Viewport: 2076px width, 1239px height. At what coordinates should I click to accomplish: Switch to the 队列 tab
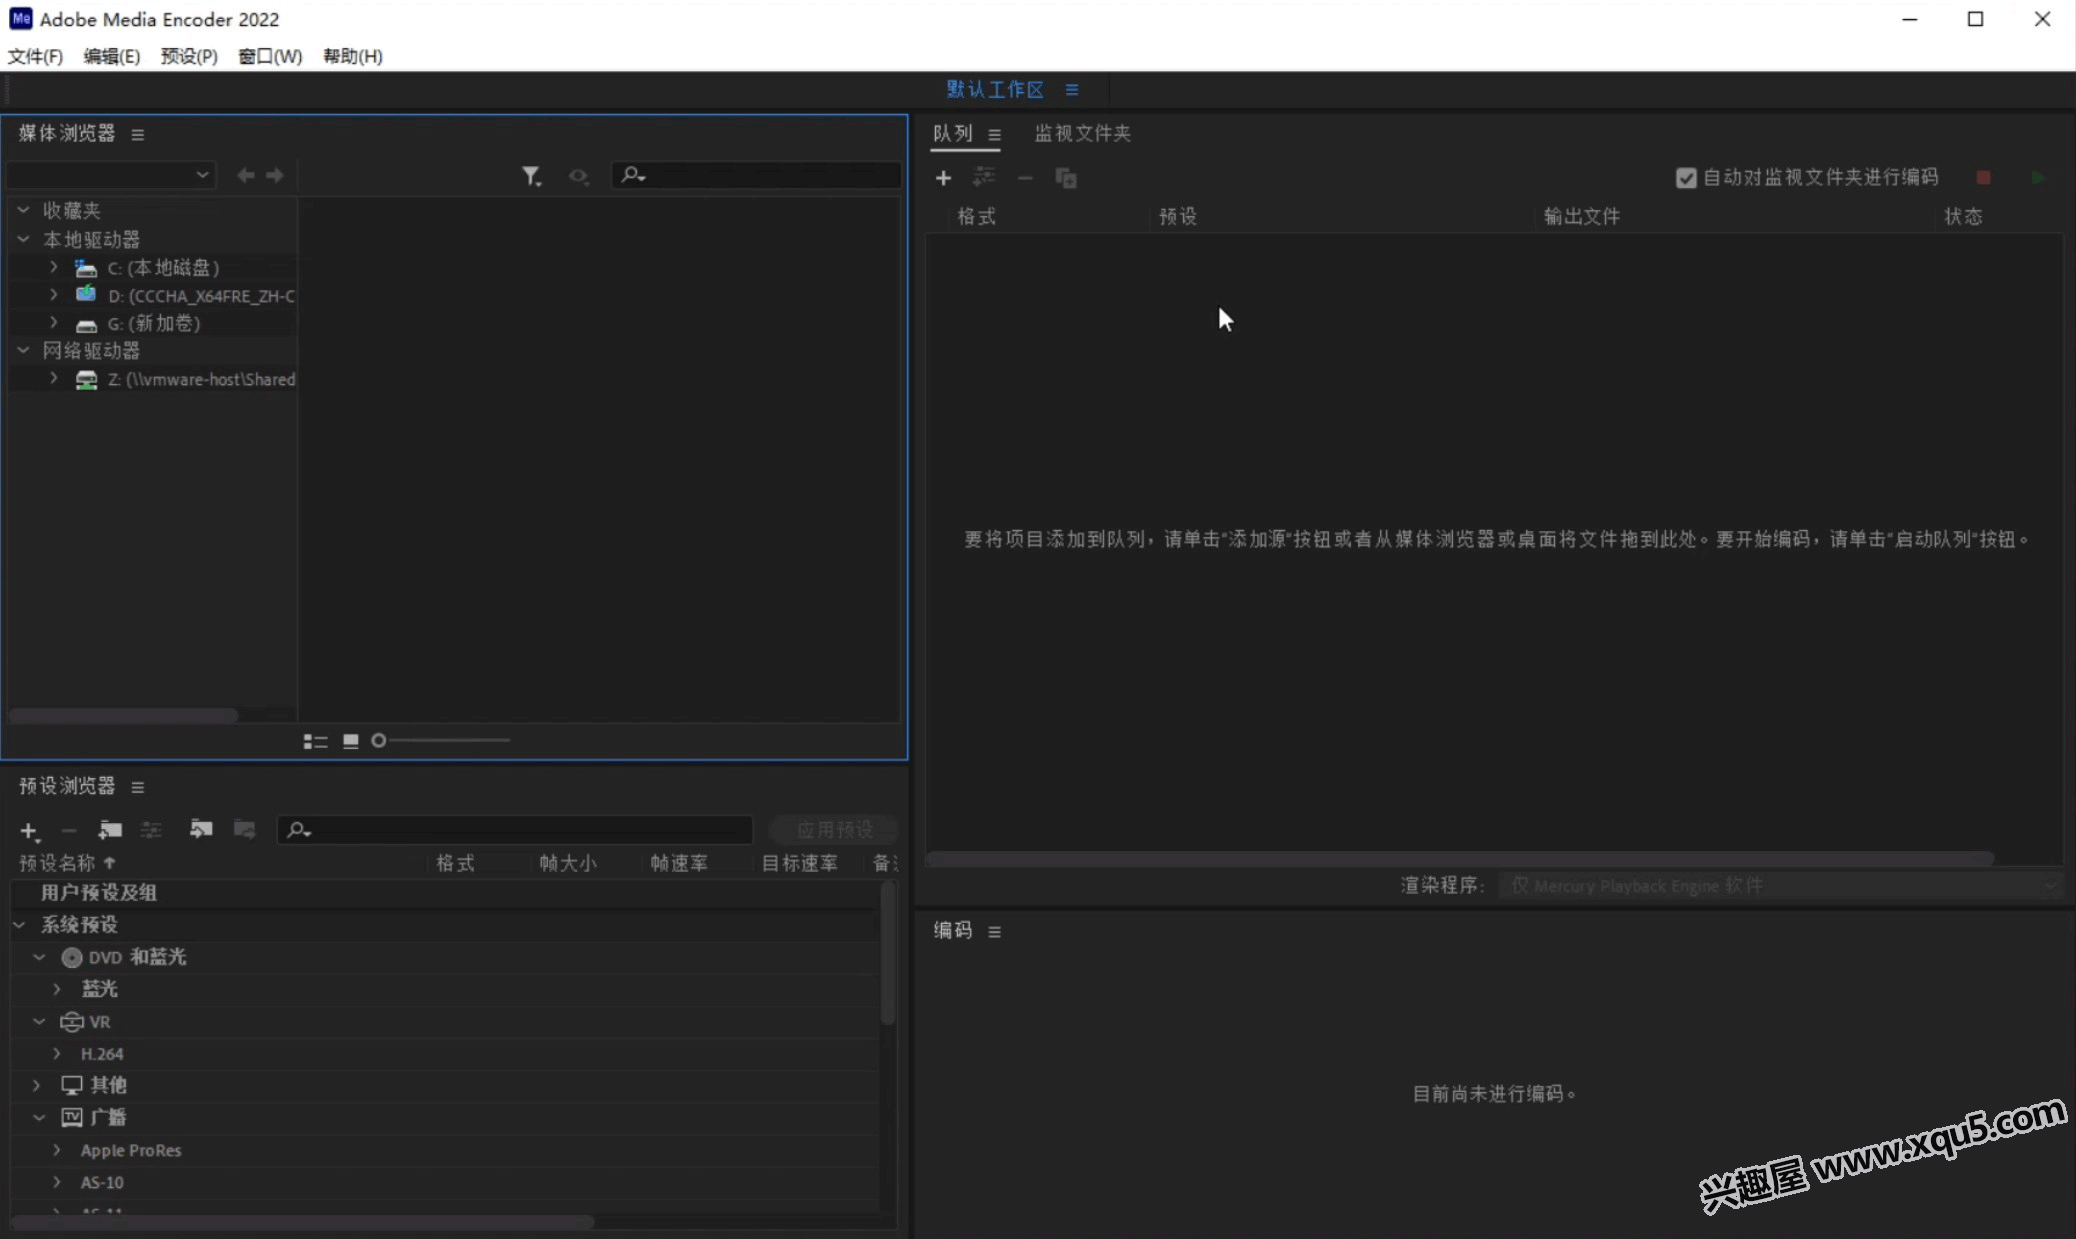pyautogui.click(x=952, y=133)
